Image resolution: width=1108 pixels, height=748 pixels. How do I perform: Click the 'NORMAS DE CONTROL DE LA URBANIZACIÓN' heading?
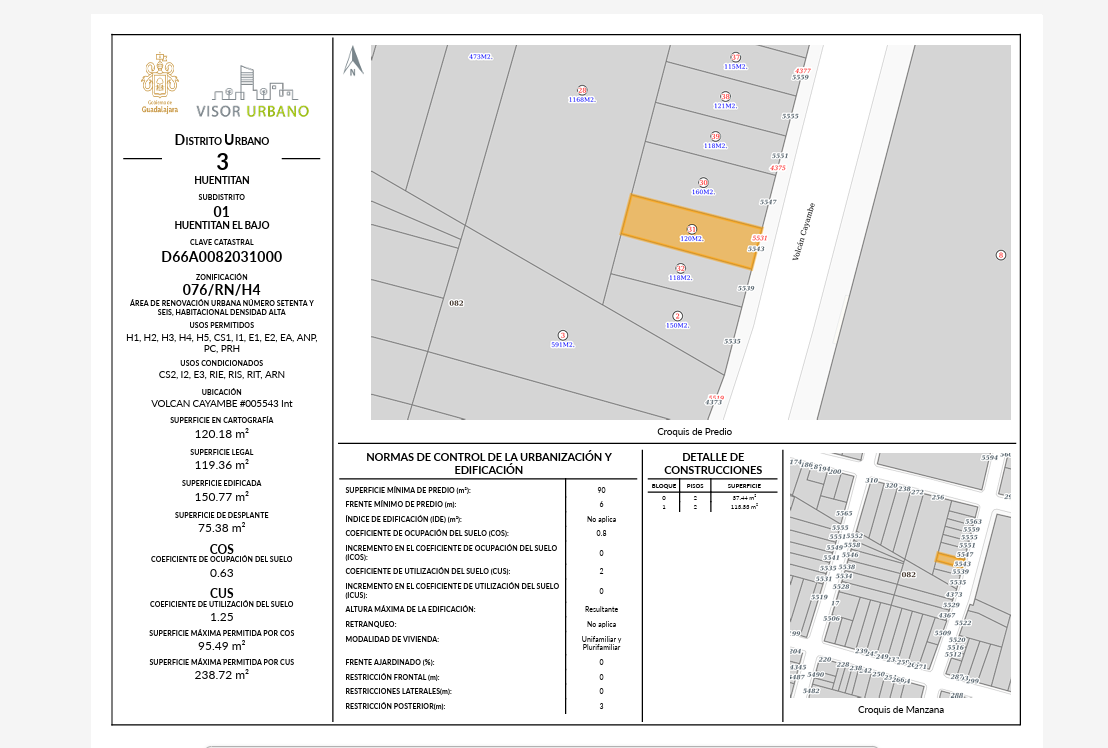click(x=489, y=463)
